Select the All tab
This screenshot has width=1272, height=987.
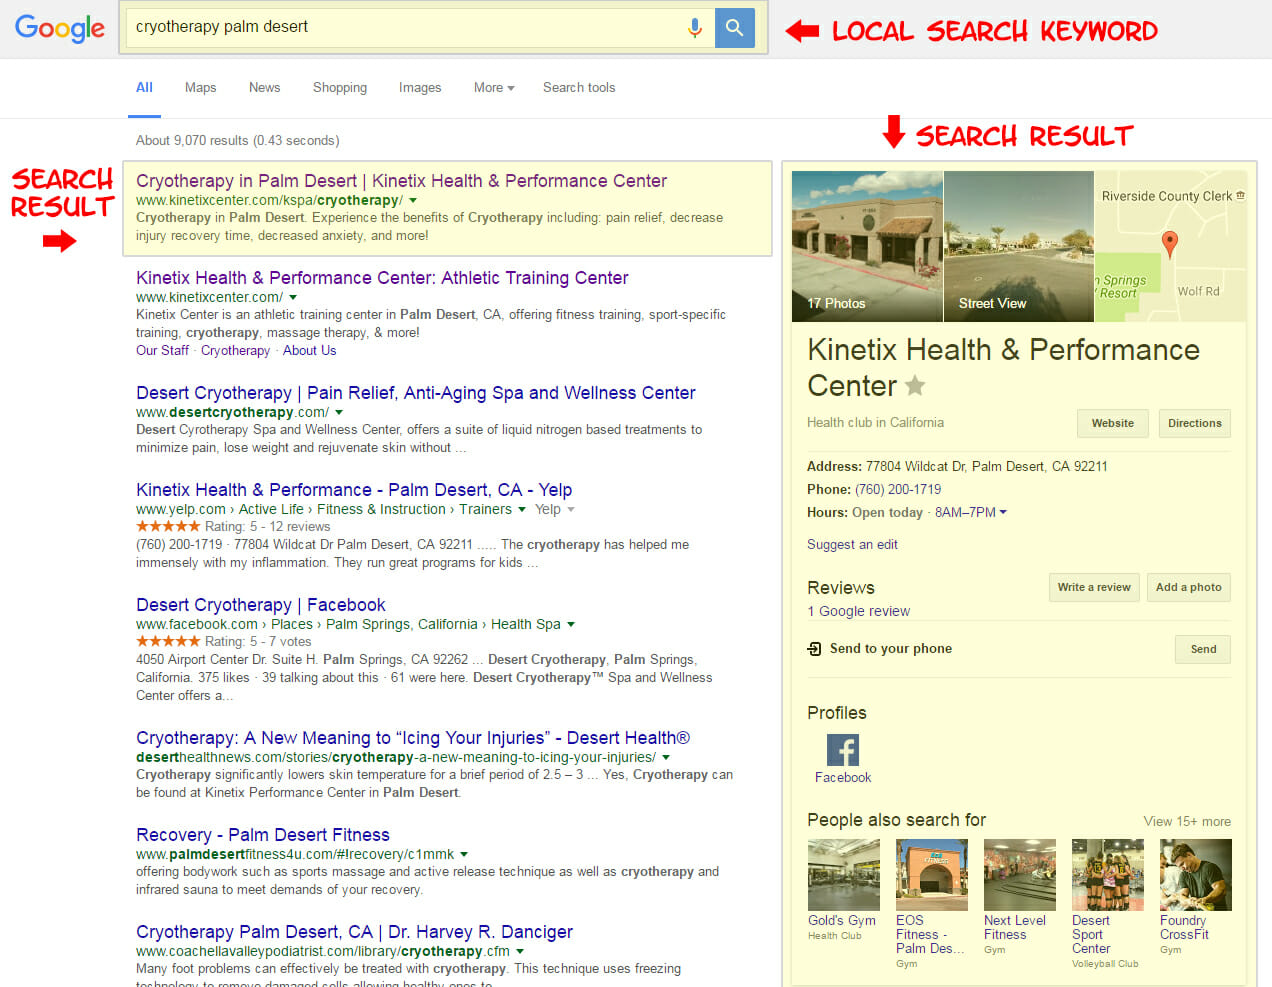point(144,88)
